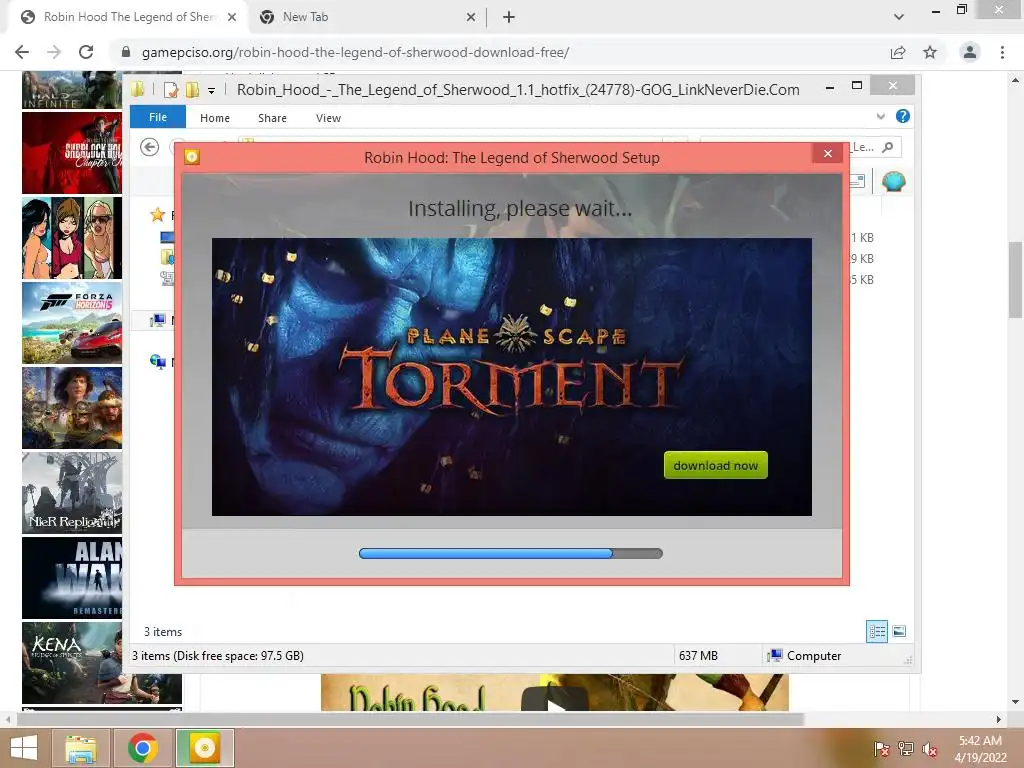
Task: Click the page vertical scrollbar thumb
Action: click(1015, 280)
